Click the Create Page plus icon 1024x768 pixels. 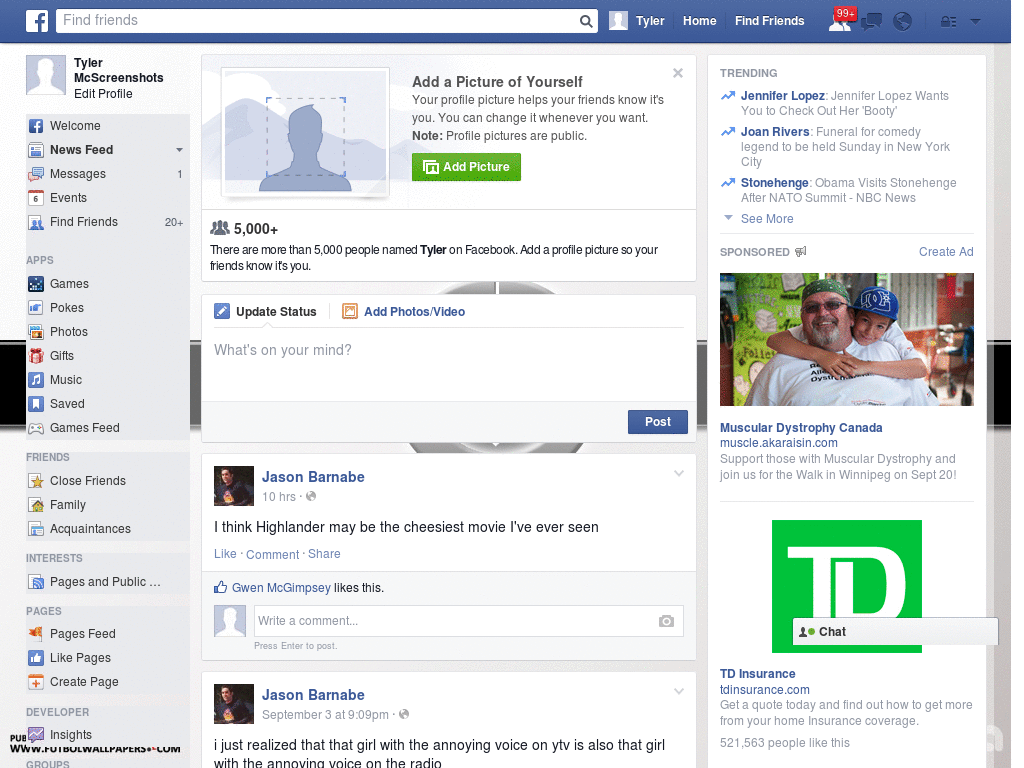click(x=36, y=682)
